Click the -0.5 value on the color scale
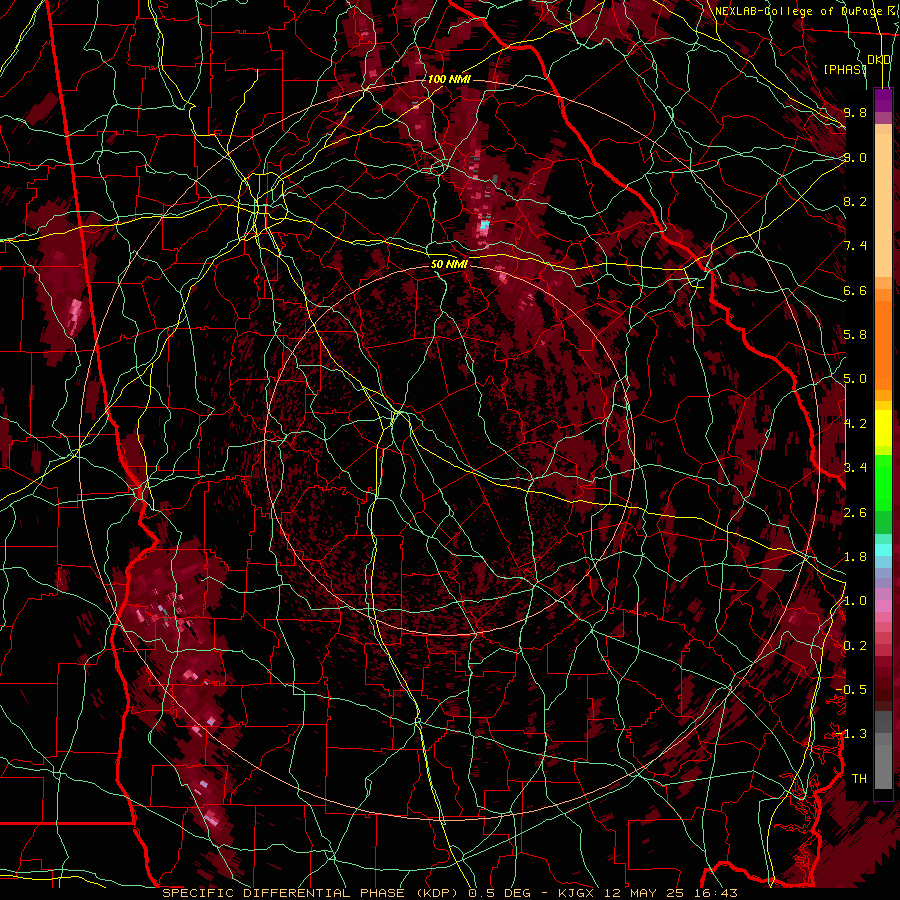900x900 pixels. (851, 690)
